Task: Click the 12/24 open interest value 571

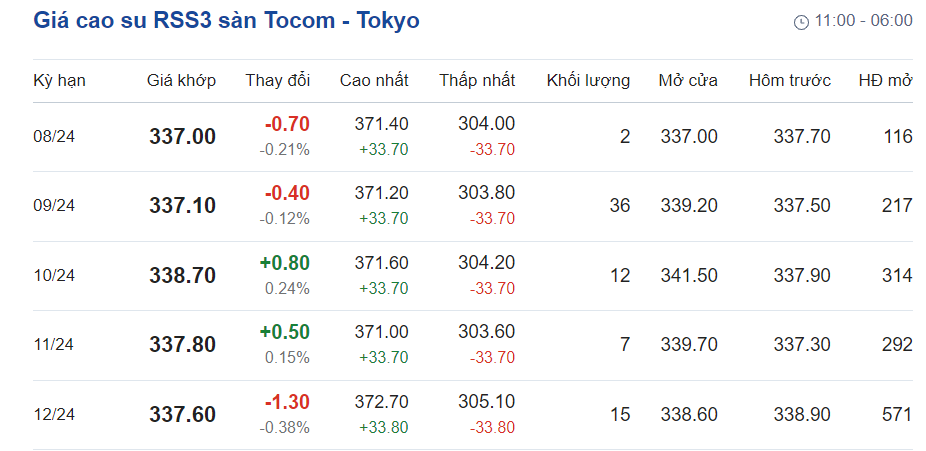Action: point(897,414)
